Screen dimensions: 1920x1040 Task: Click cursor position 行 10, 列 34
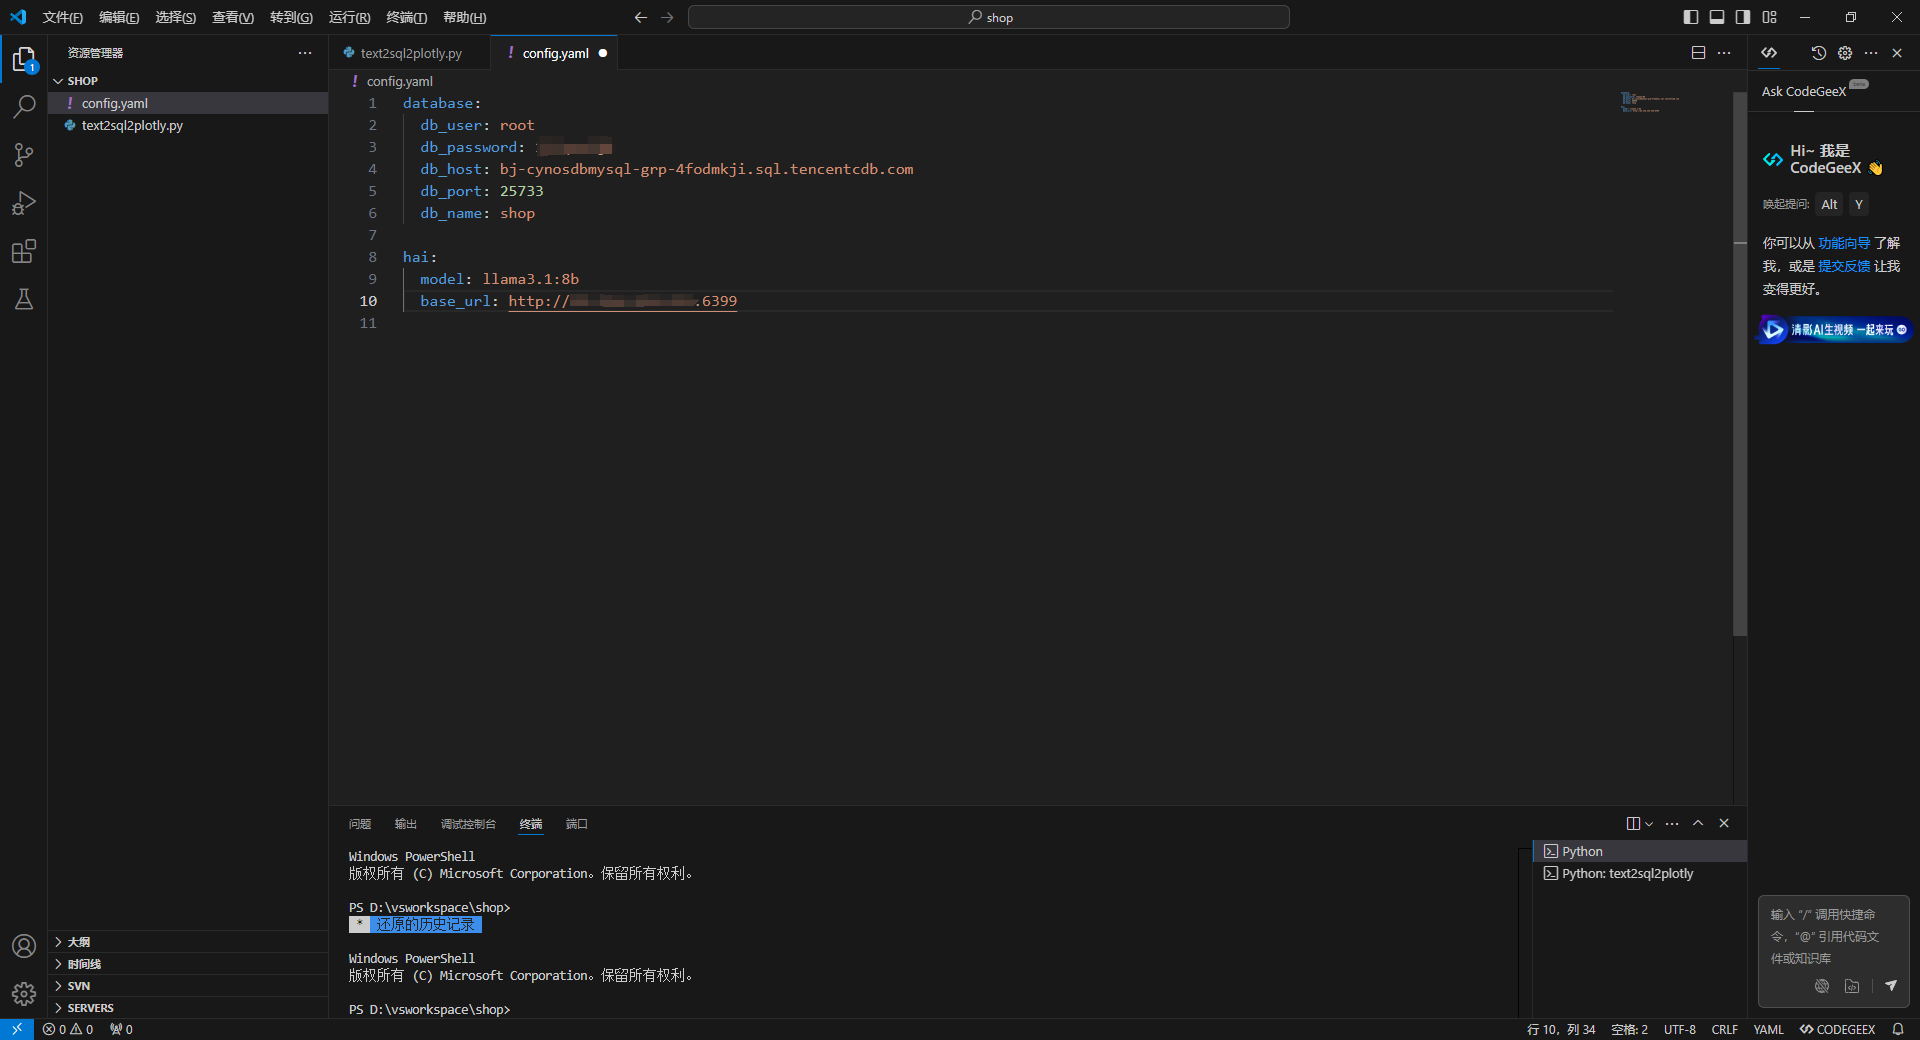pyautogui.click(x=1561, y=1029)
